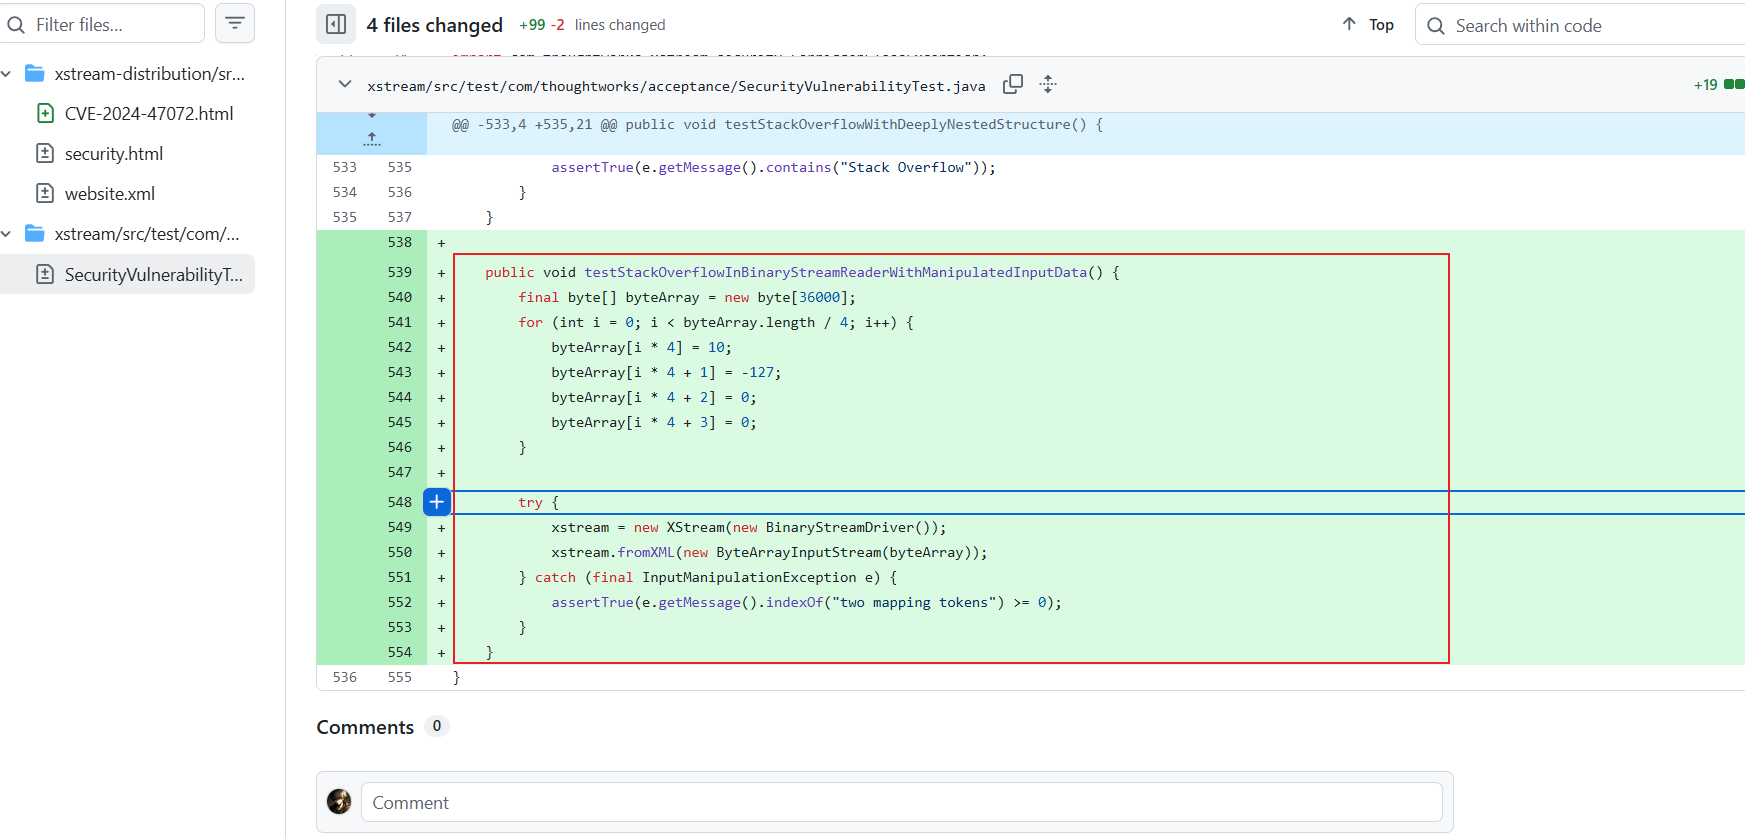Screen dimensions: 1745x839
Task: Expand all lines icon beside file path
Action: 1048,84
